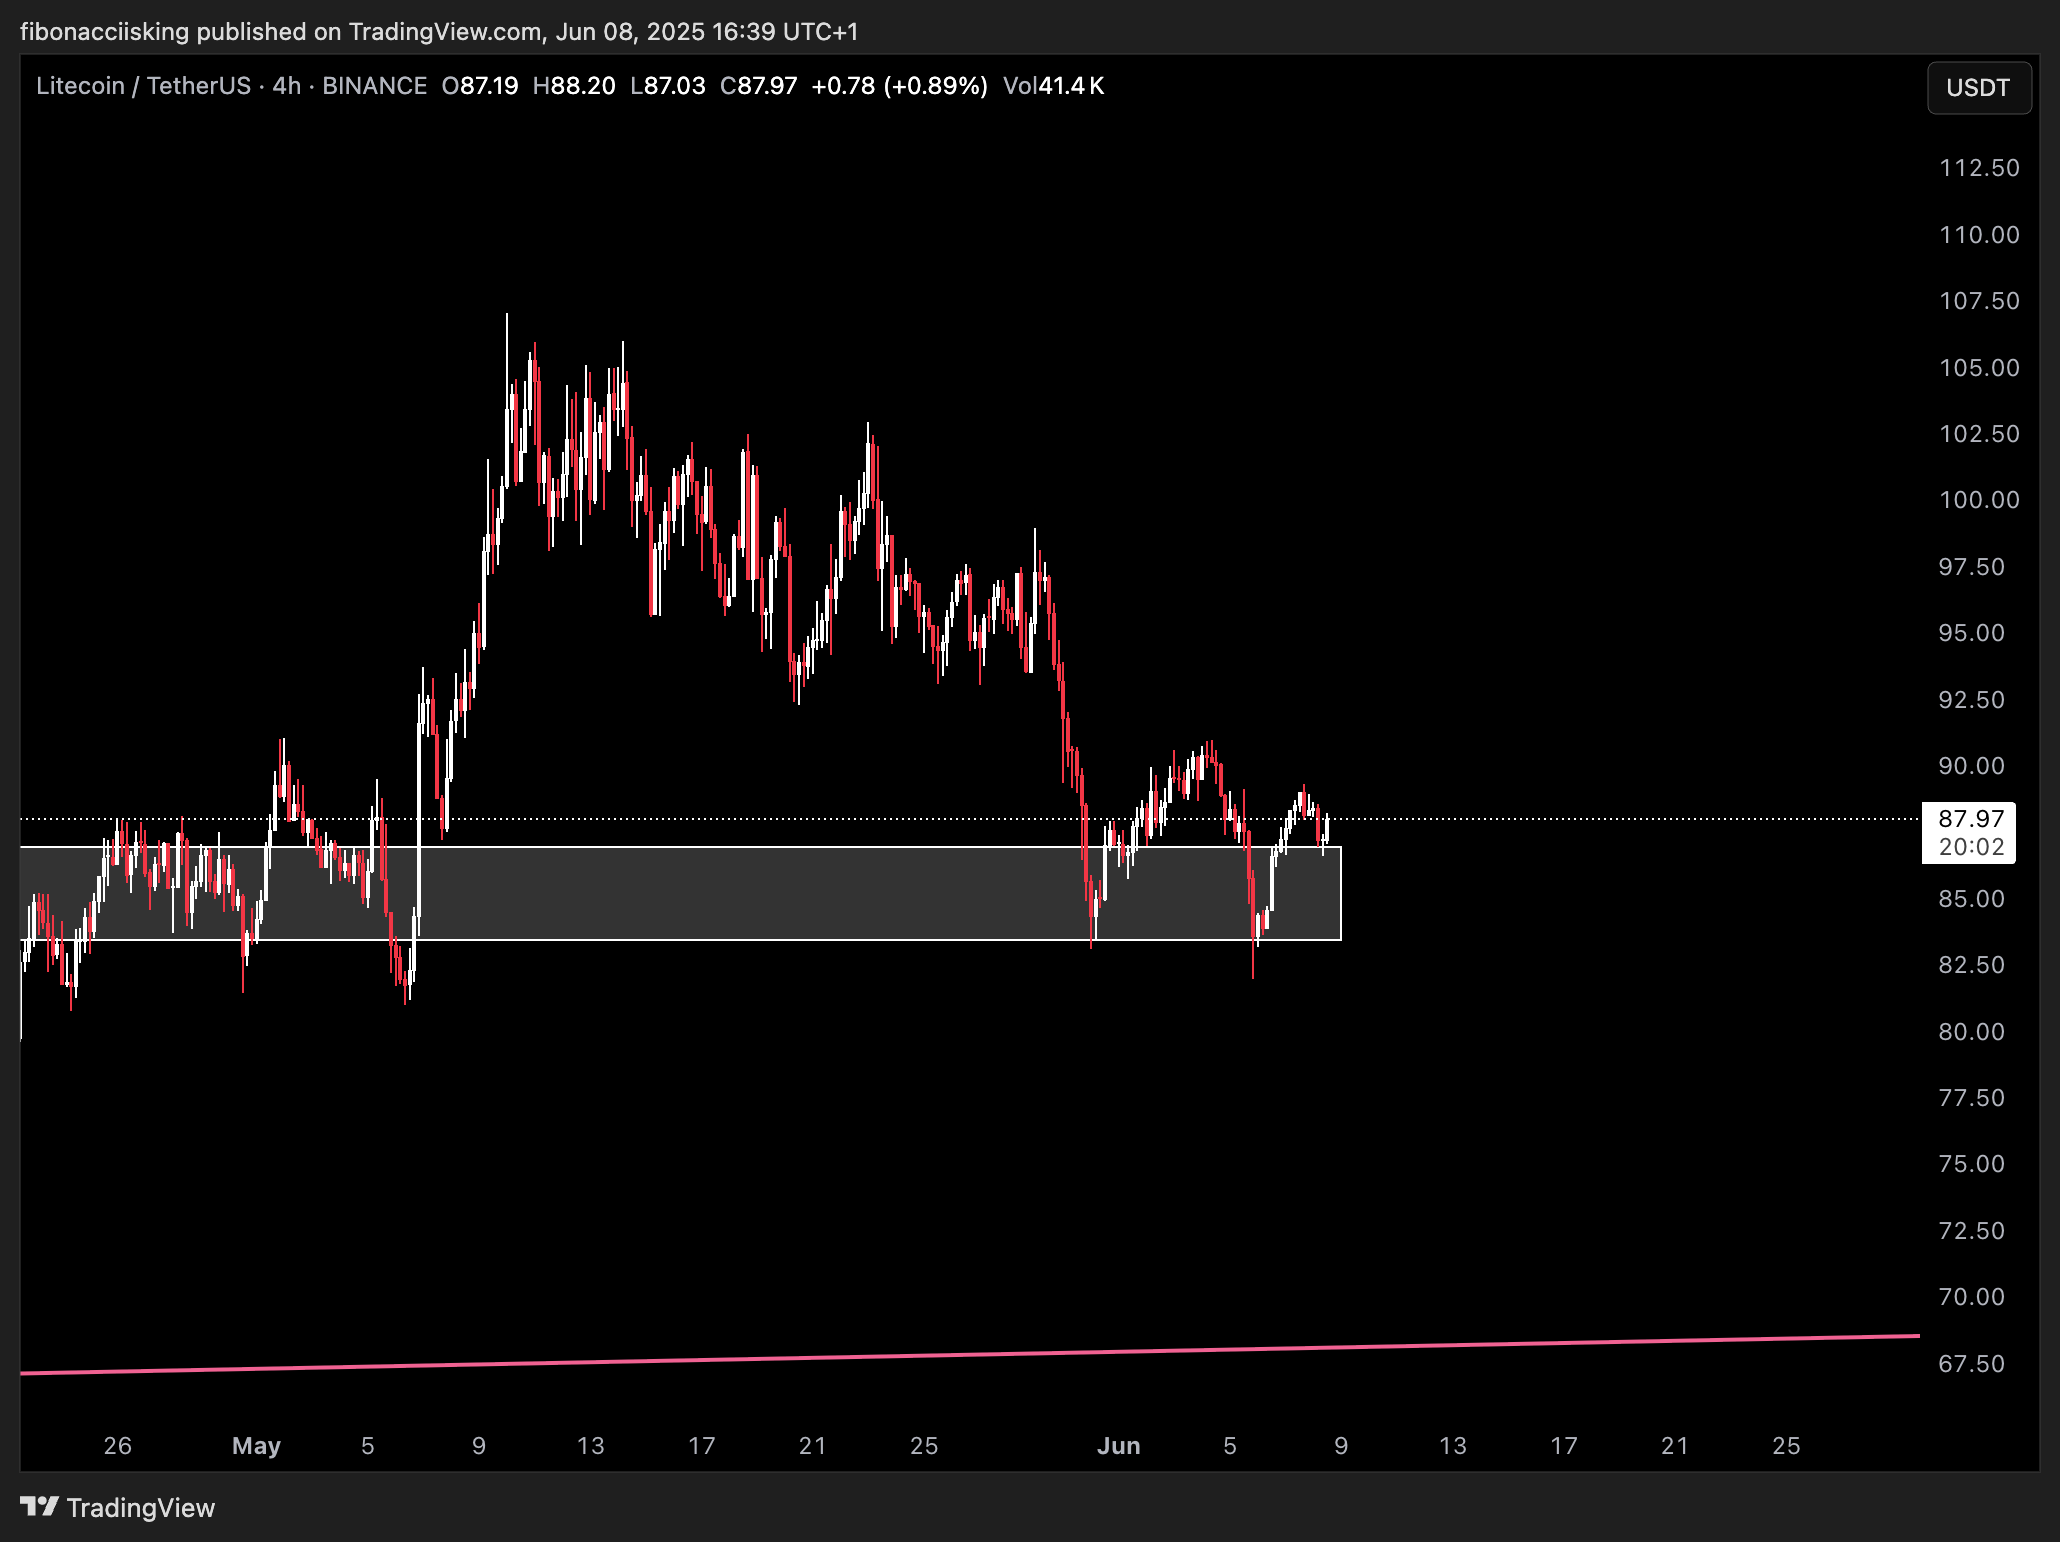Click the 72.50 price axis label
Image resolution: width=2060 pixels, height=1542 pixels.
click(1971, 1231)
